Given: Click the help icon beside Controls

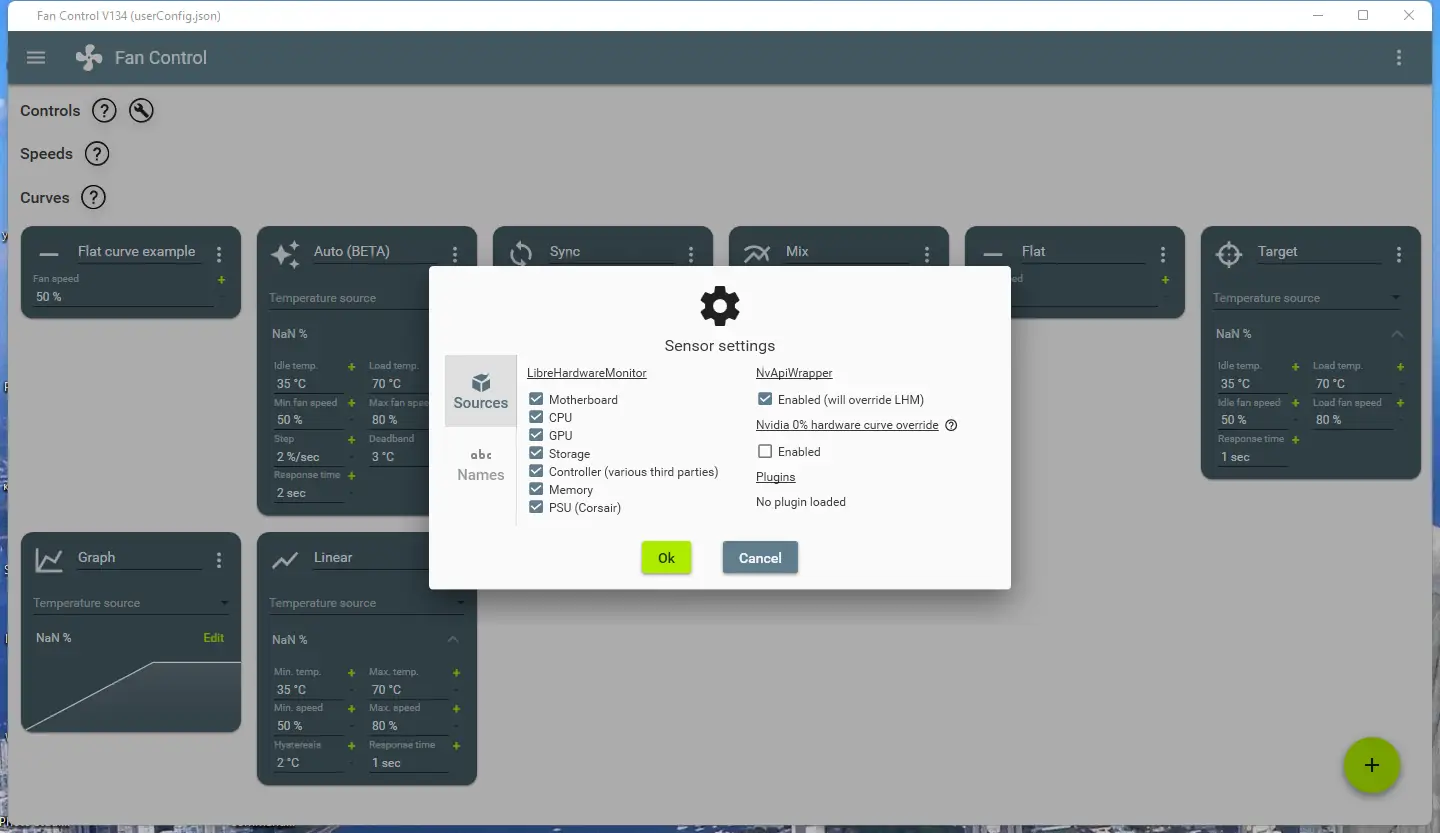Looking at the screenshot, I should pyautogui.click(x=104, y=111).
